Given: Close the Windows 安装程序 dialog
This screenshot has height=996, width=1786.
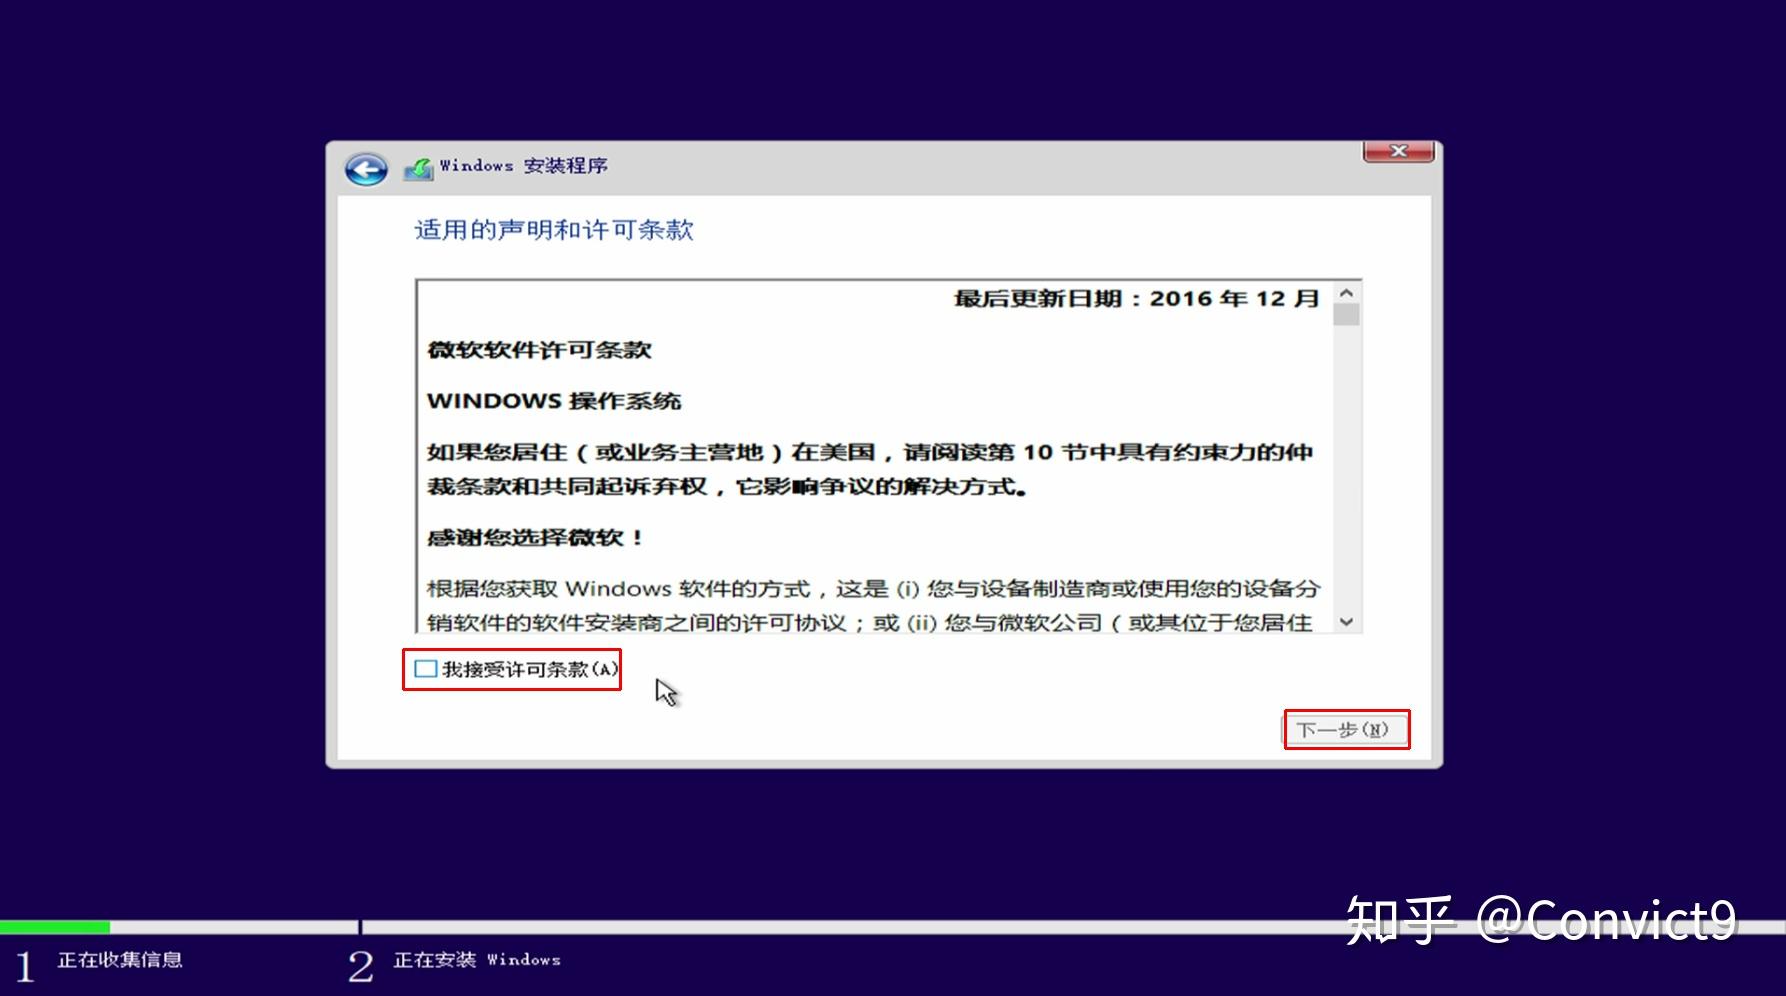Looking at the screenshot, I should [x=1398, y=151].
